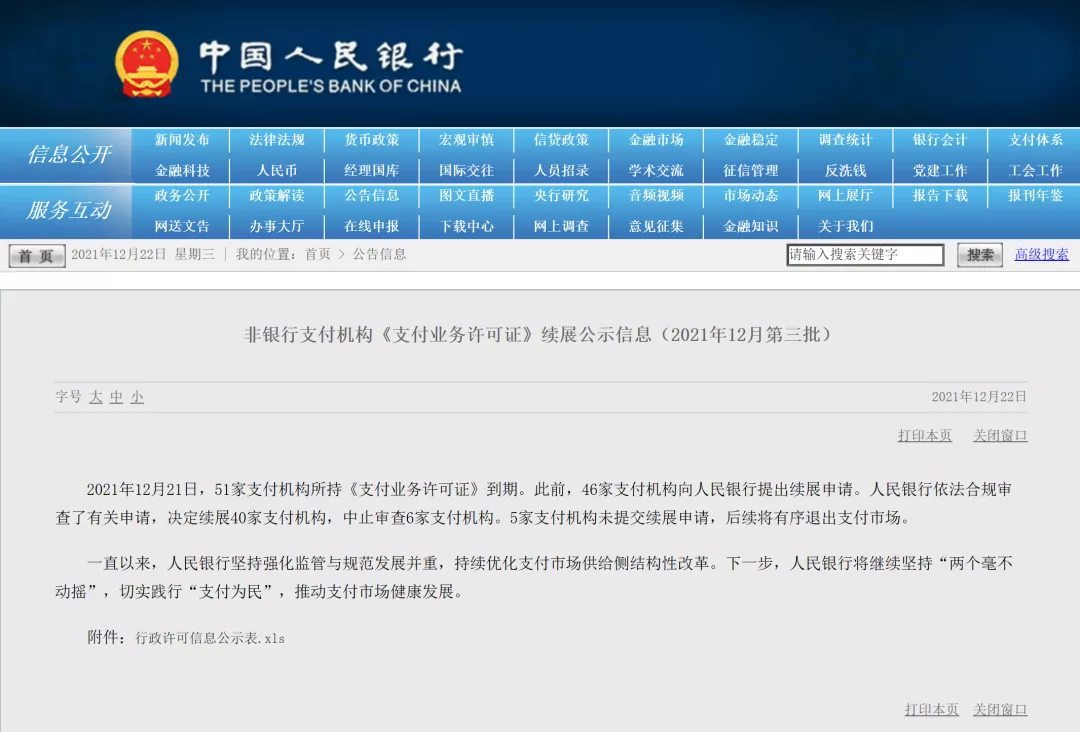Screen dimensions: 1080x732
Task: Select 征信管理 in navigation
Action: (x=751, y=170)
